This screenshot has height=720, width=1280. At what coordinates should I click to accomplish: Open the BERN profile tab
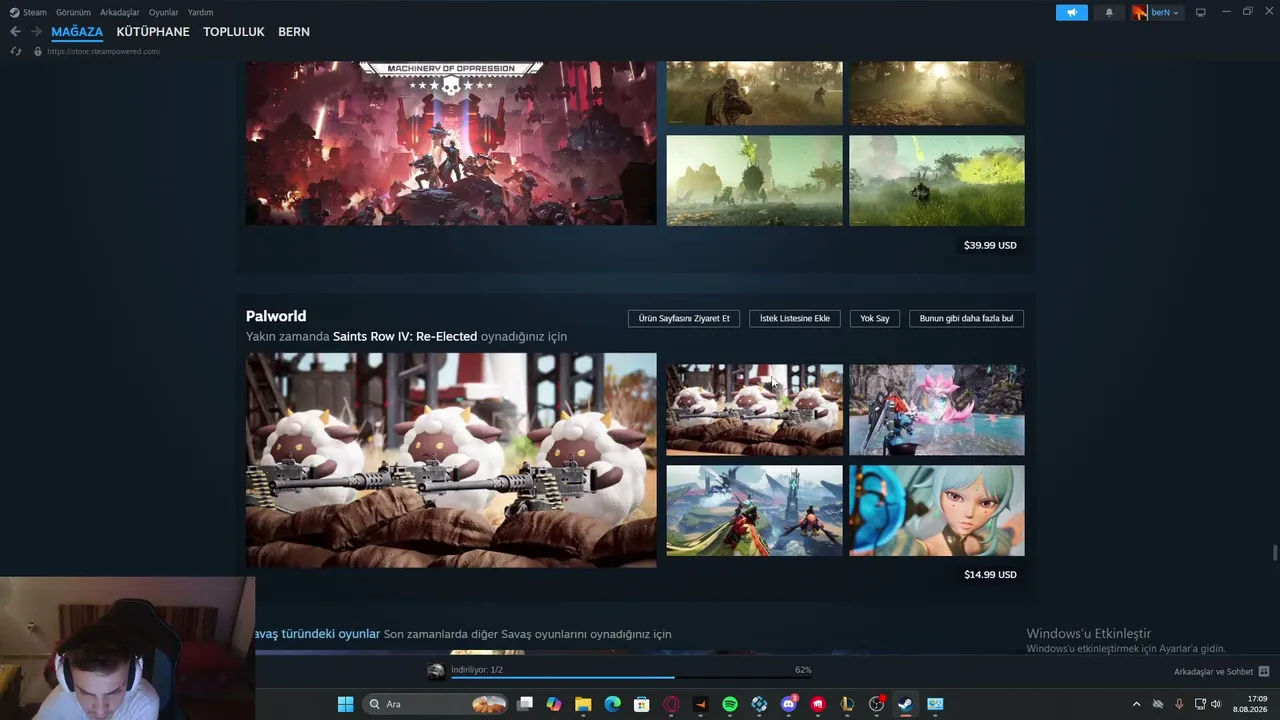click(x=294, y=32)
